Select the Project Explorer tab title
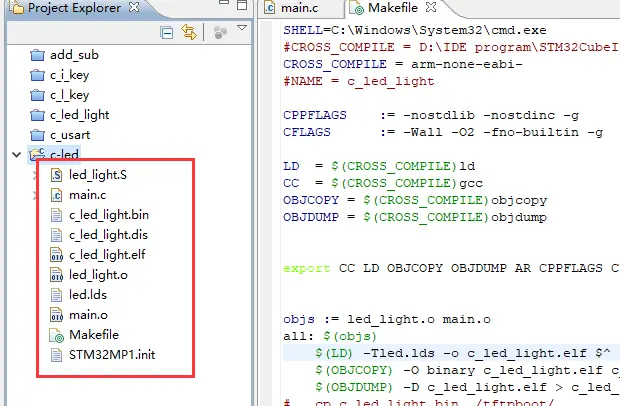Image resolution: width=620 pixels, height=406 pixels. (74, 8)
